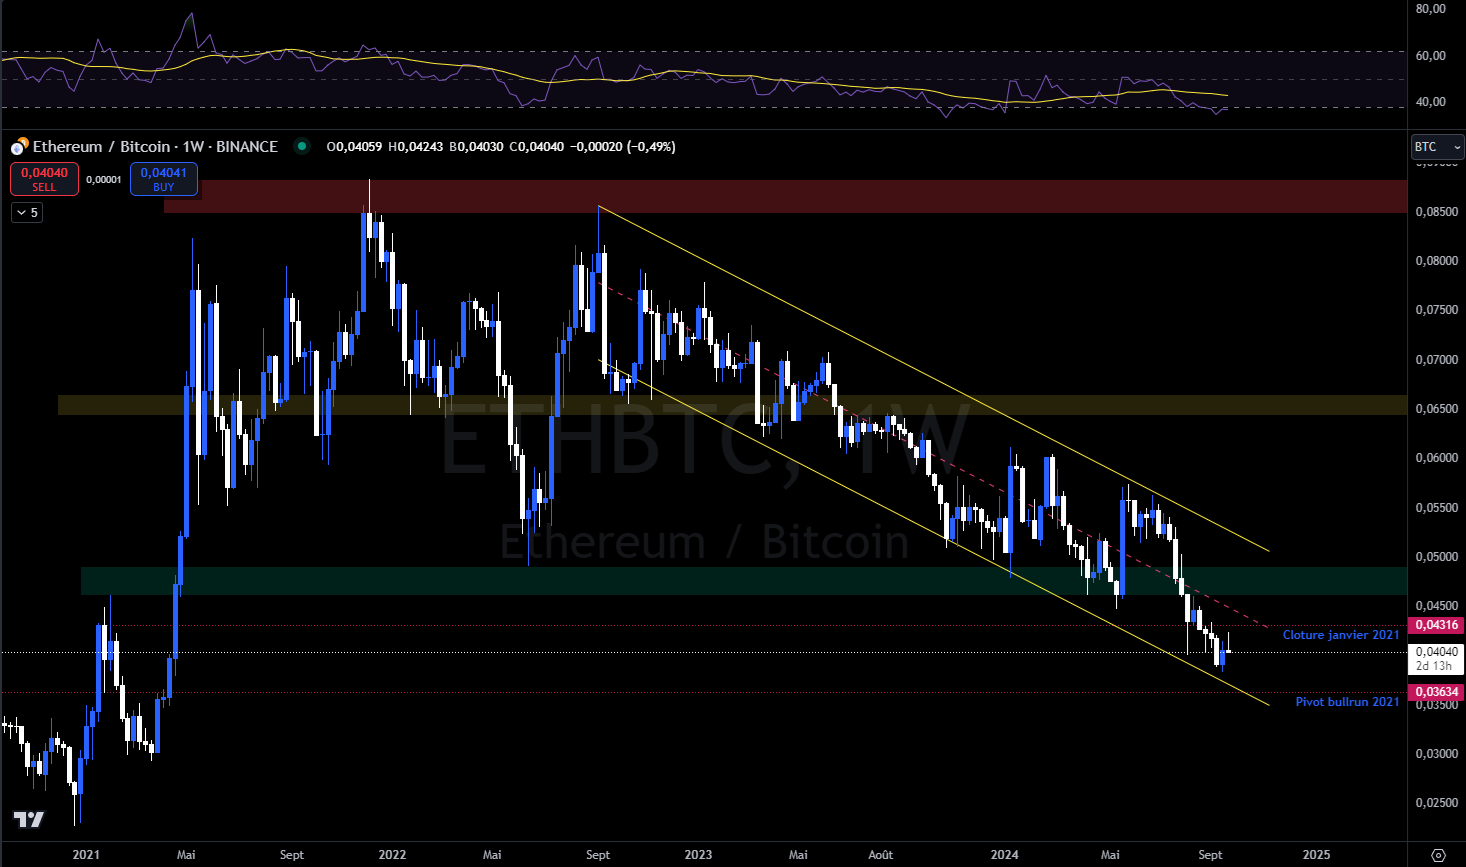This screenshot has width=1466, height=867.
Task: Click the 2023 label on time axis
Action: [x=698, y=855]
